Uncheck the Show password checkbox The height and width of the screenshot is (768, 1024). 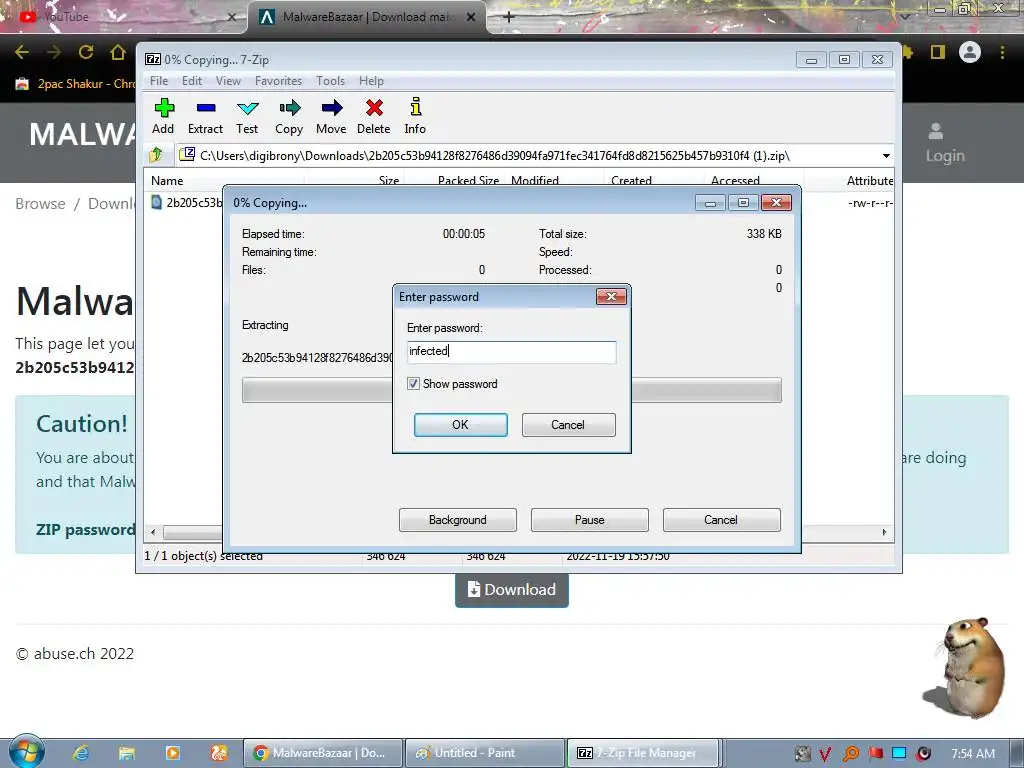tap(413, 383)
